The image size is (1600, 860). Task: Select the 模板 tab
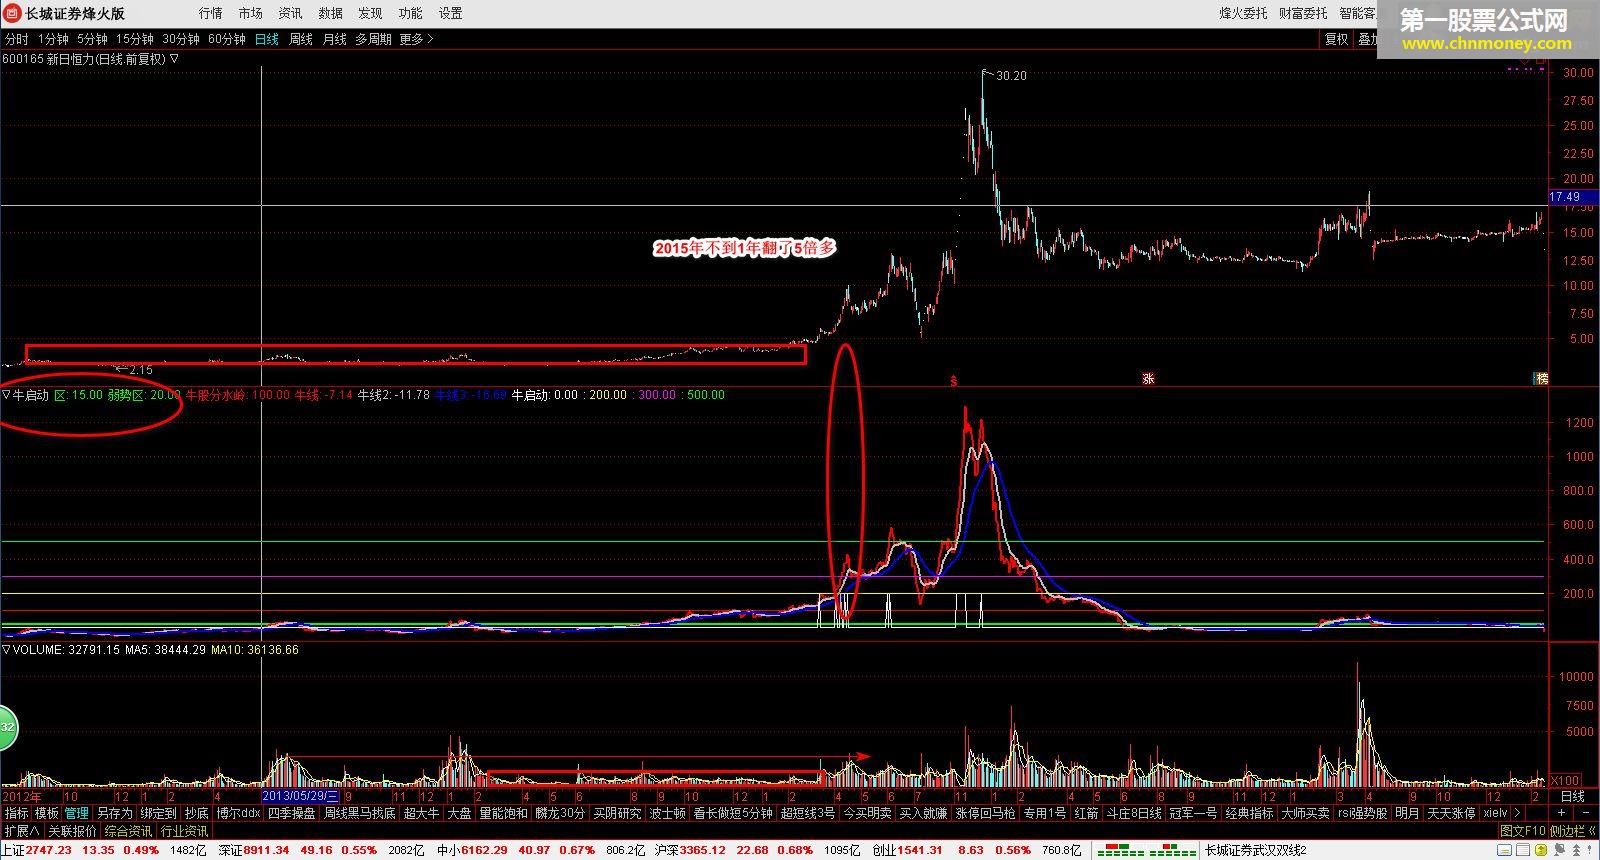46,813
